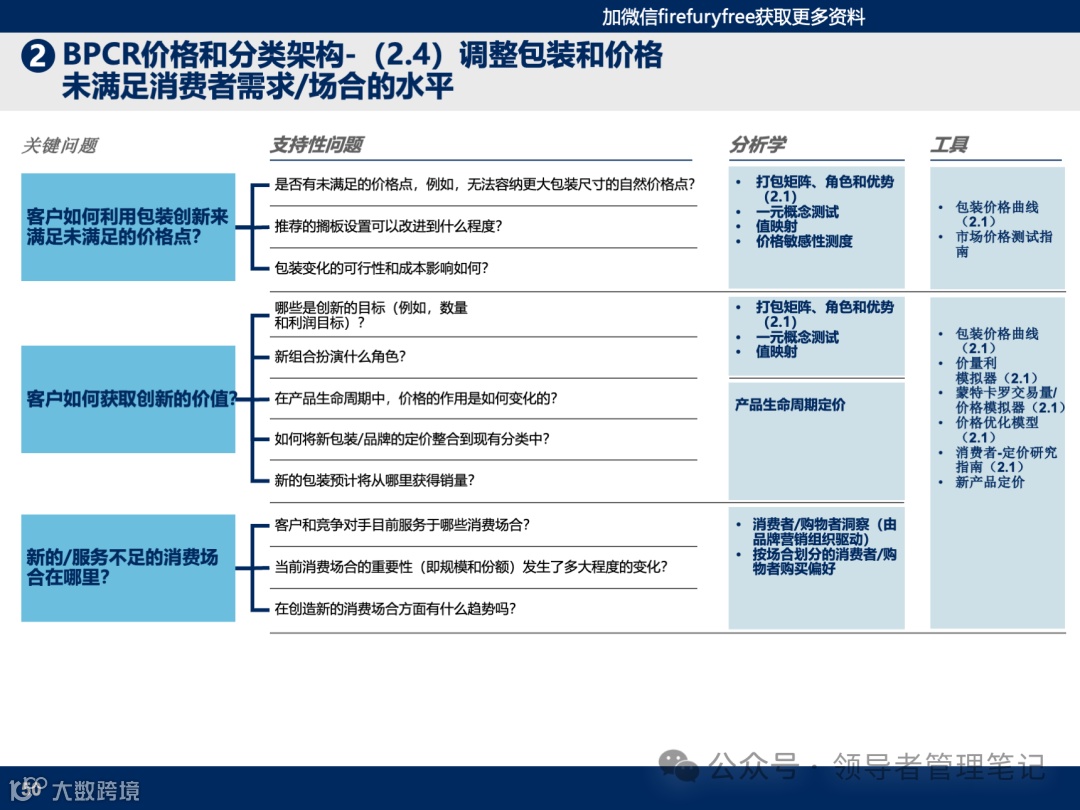Click question 哪些是创新的目标

[x=371, y=315]
